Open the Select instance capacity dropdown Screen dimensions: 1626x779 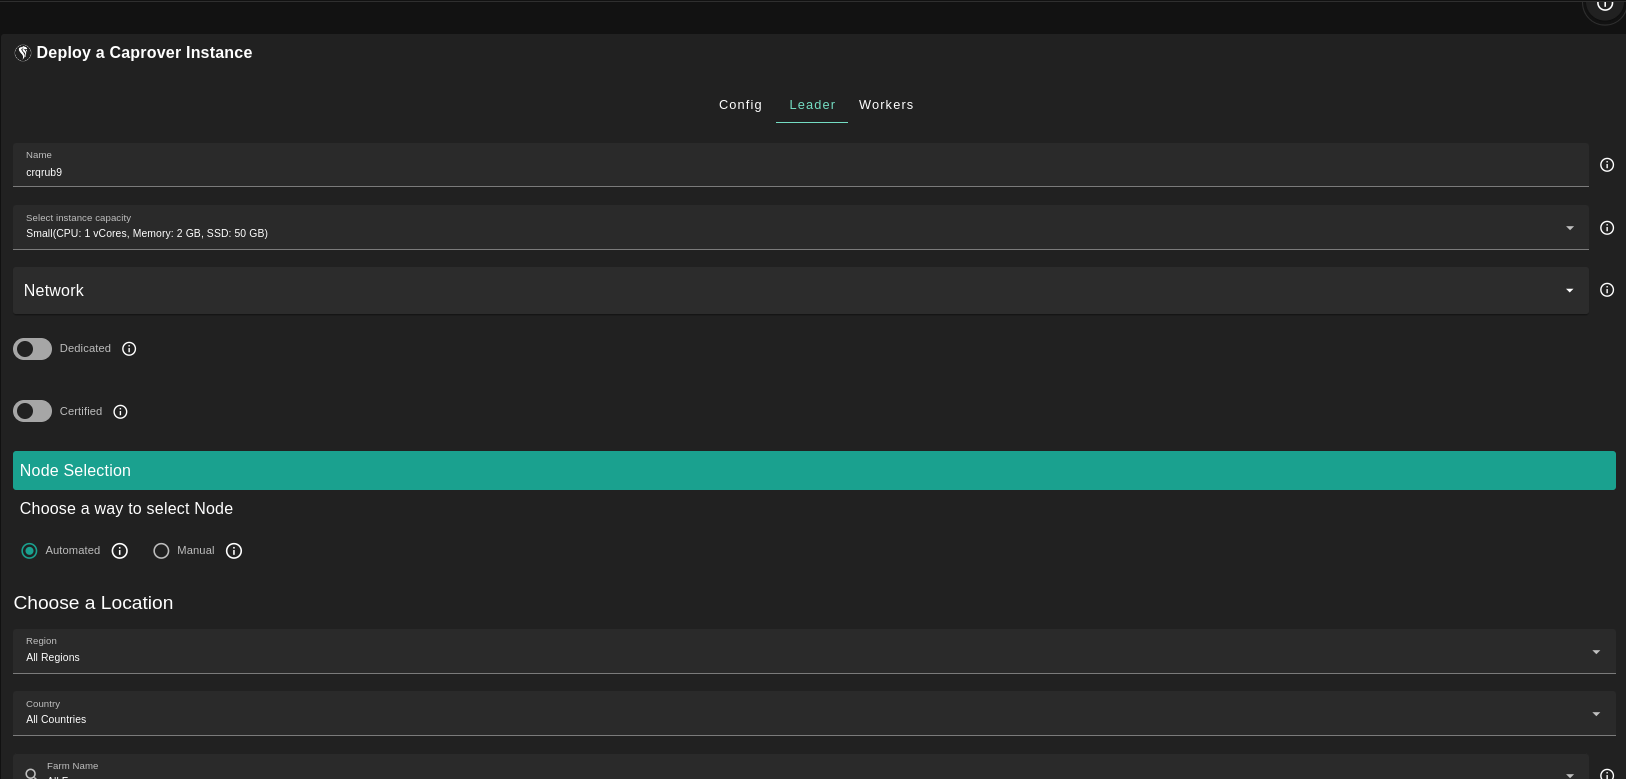(800, 228)
